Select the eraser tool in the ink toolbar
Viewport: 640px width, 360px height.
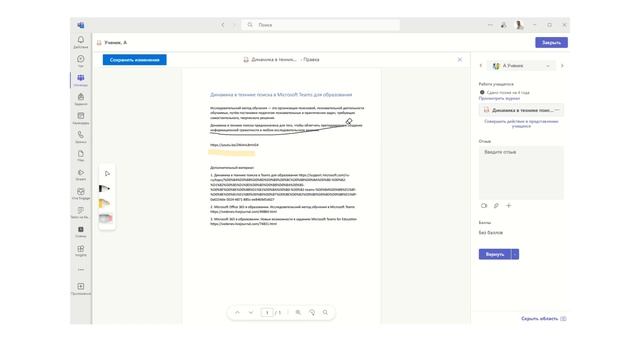[105, 218]
